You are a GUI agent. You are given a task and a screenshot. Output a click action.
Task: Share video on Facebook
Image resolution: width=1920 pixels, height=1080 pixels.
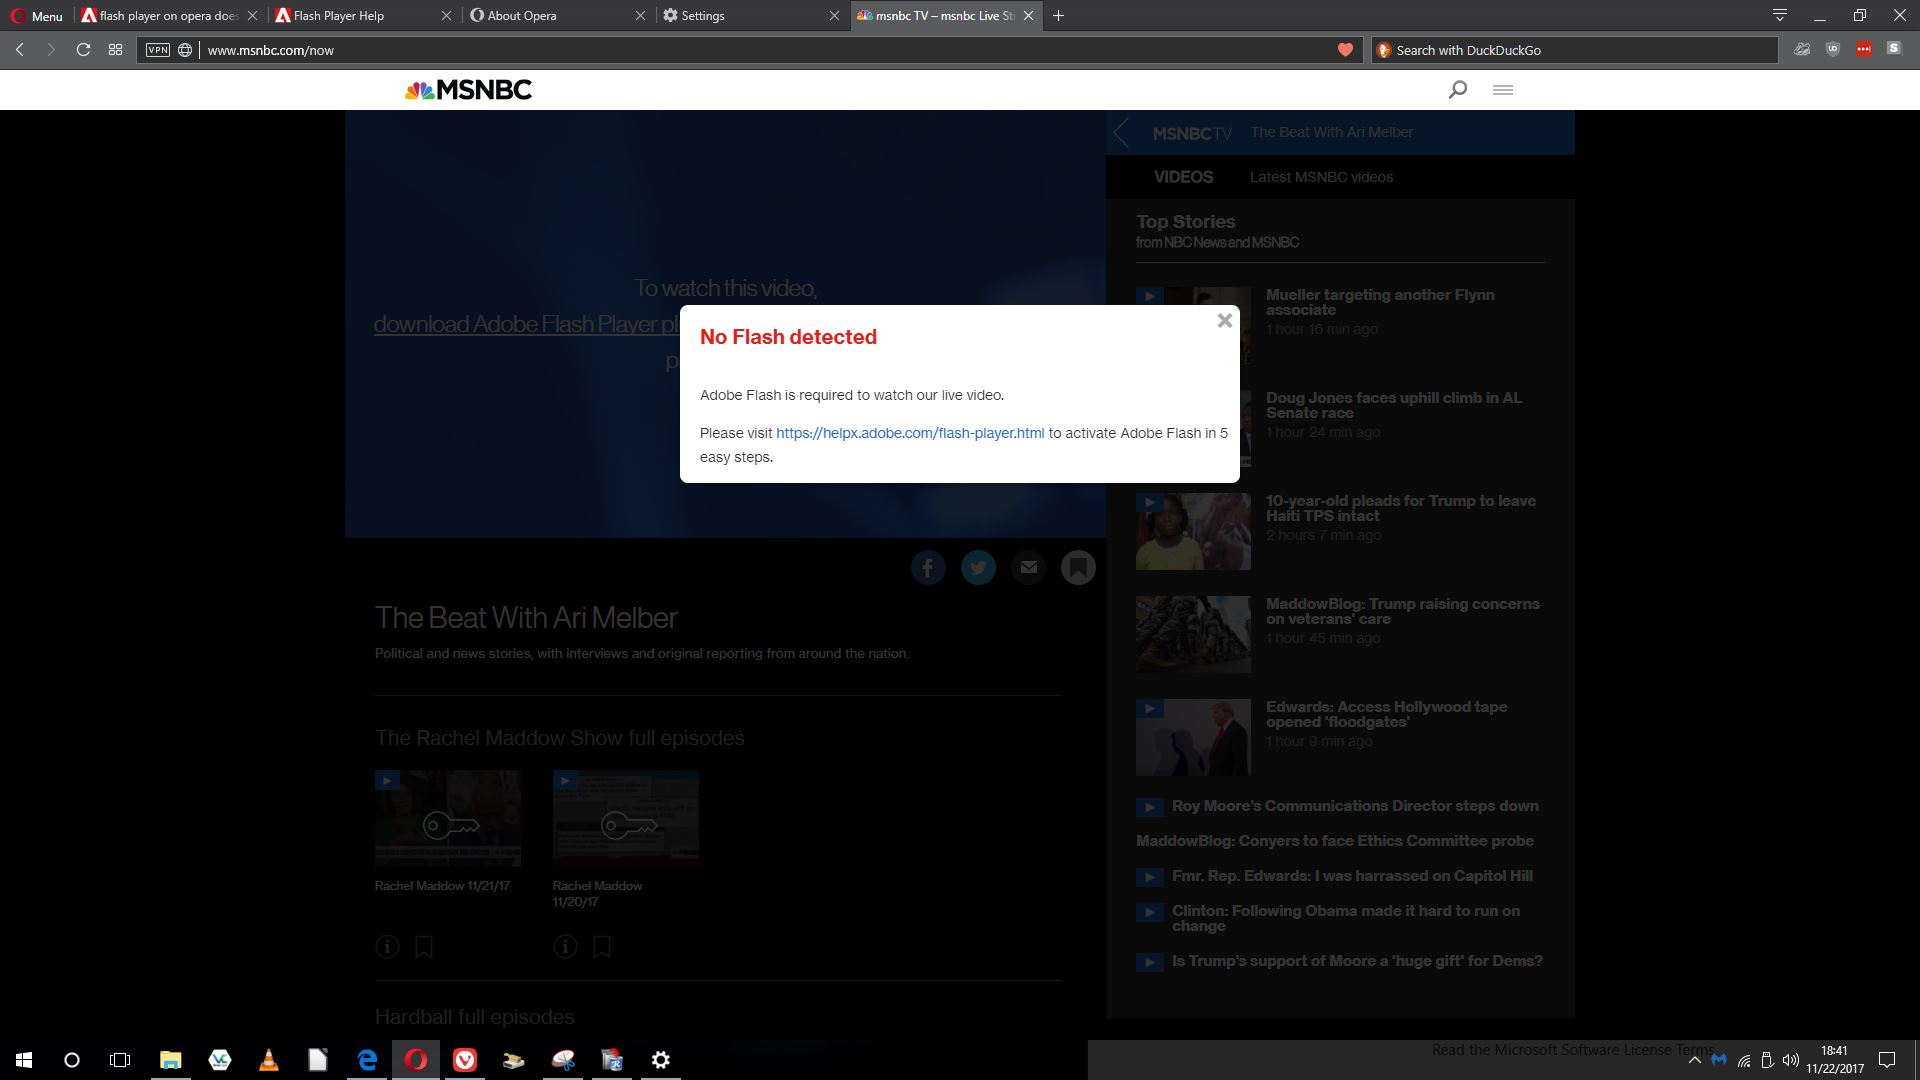point(927,568)
